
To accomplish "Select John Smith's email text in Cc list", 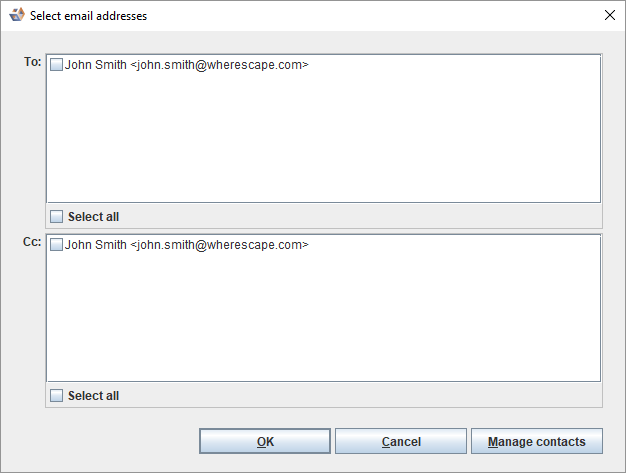I will [x=187, y=245].
